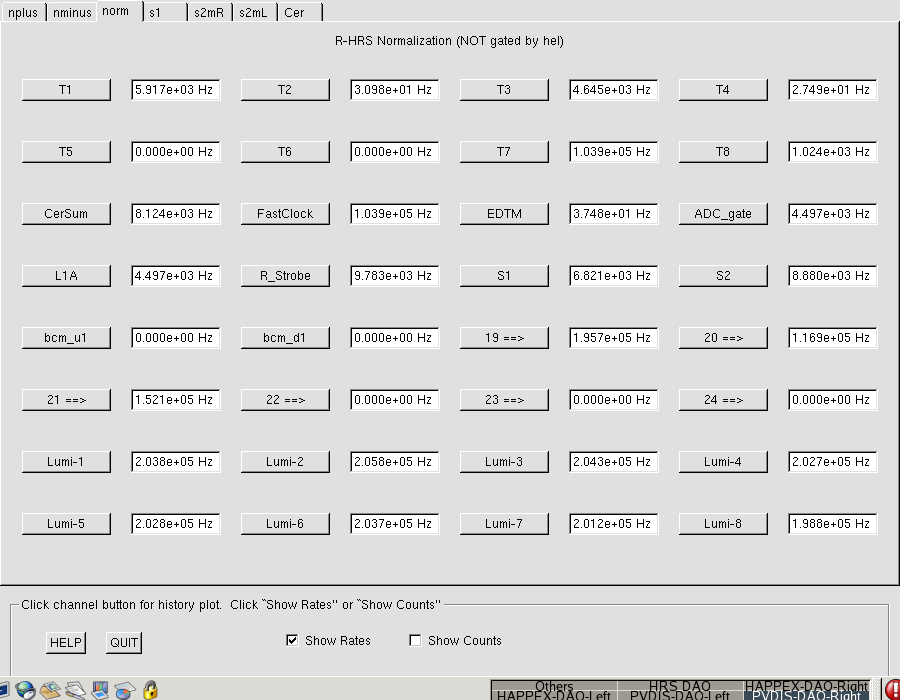The image size is (900, 700).
Task: Switch to HAPPEX-DAQ-Left desktop in pager
Action: click(x=554, y=695)
